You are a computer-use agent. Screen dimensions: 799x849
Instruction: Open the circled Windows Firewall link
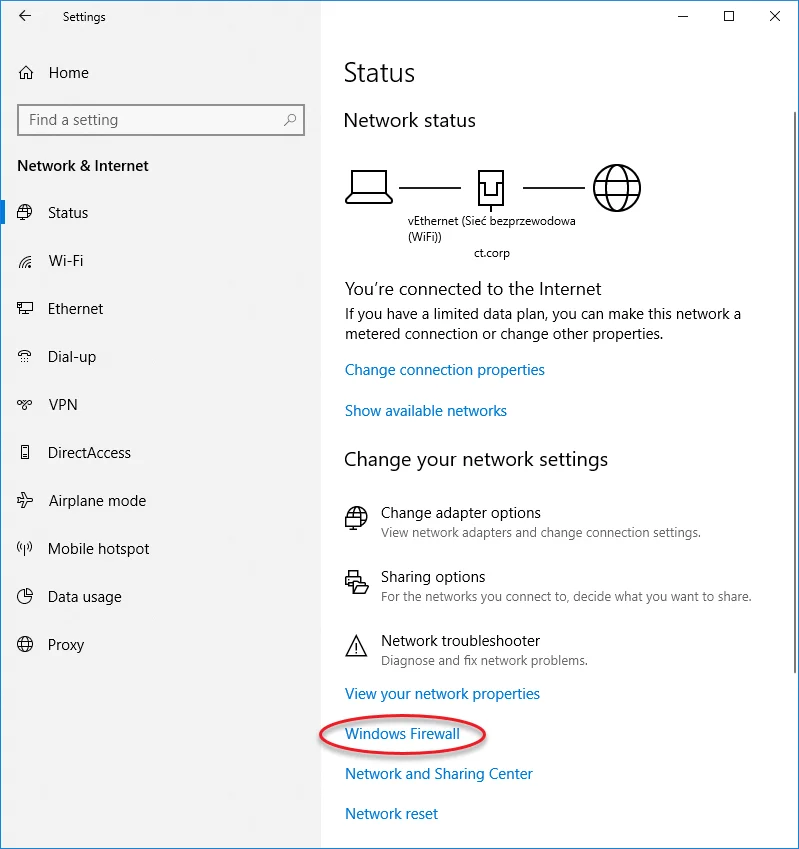coord(400,733)
